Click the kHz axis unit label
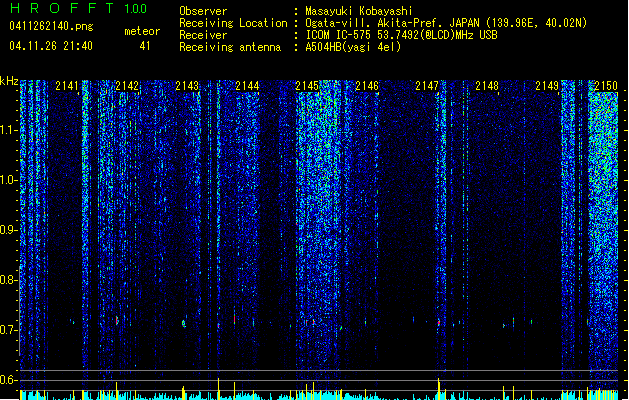This screenshot has width=629, height=400. [9, 81]
